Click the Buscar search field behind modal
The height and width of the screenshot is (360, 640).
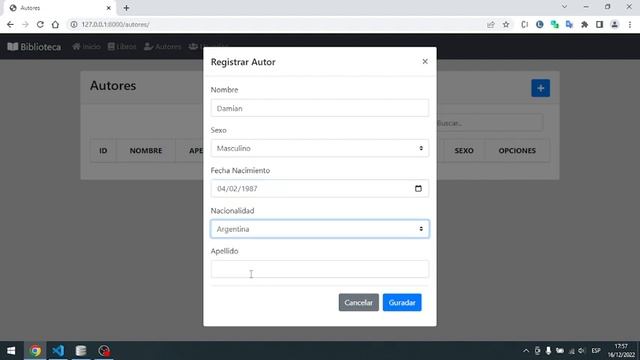point(489,123)
